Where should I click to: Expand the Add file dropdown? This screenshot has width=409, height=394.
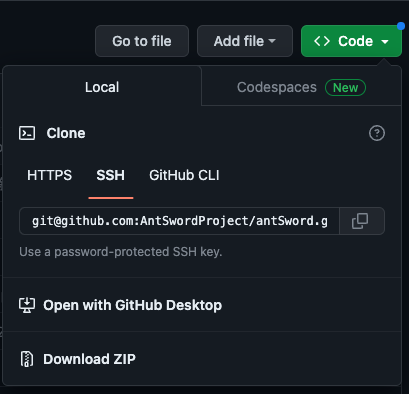[x=245, y=41]
